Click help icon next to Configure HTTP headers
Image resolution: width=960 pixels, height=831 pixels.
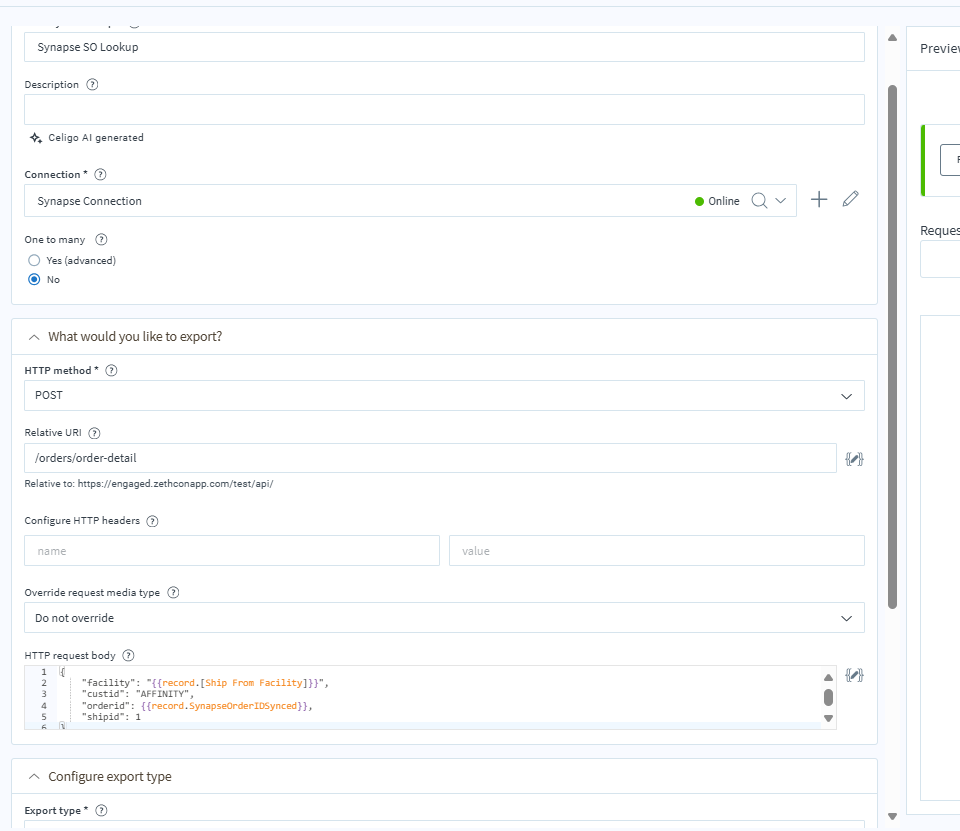[x=153, y=521]
